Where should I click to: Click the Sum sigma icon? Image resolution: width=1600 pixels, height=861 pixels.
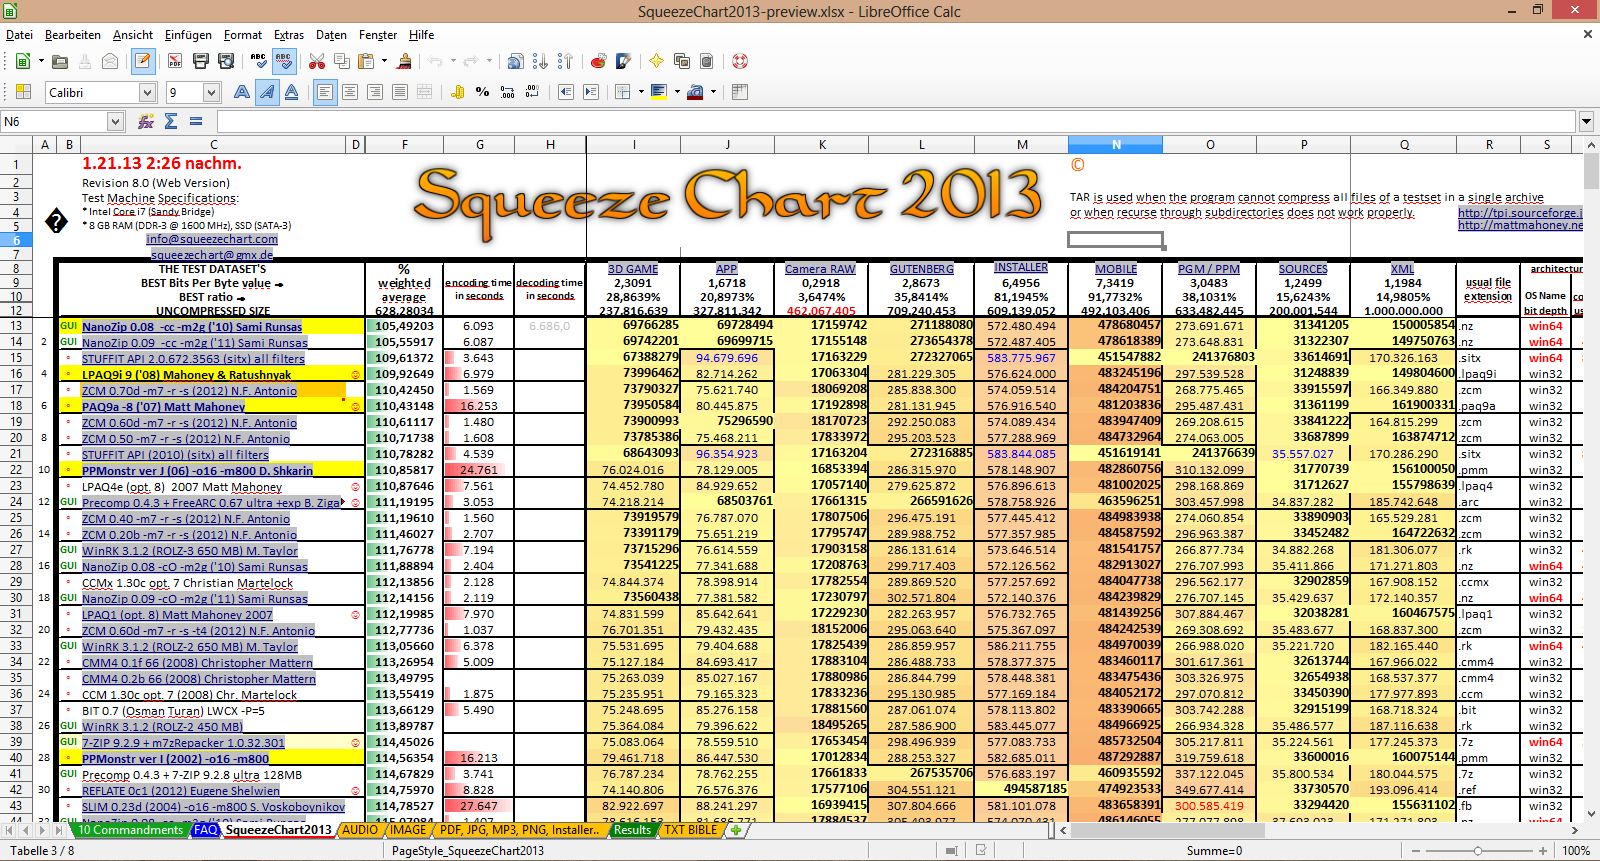[171, 121]
